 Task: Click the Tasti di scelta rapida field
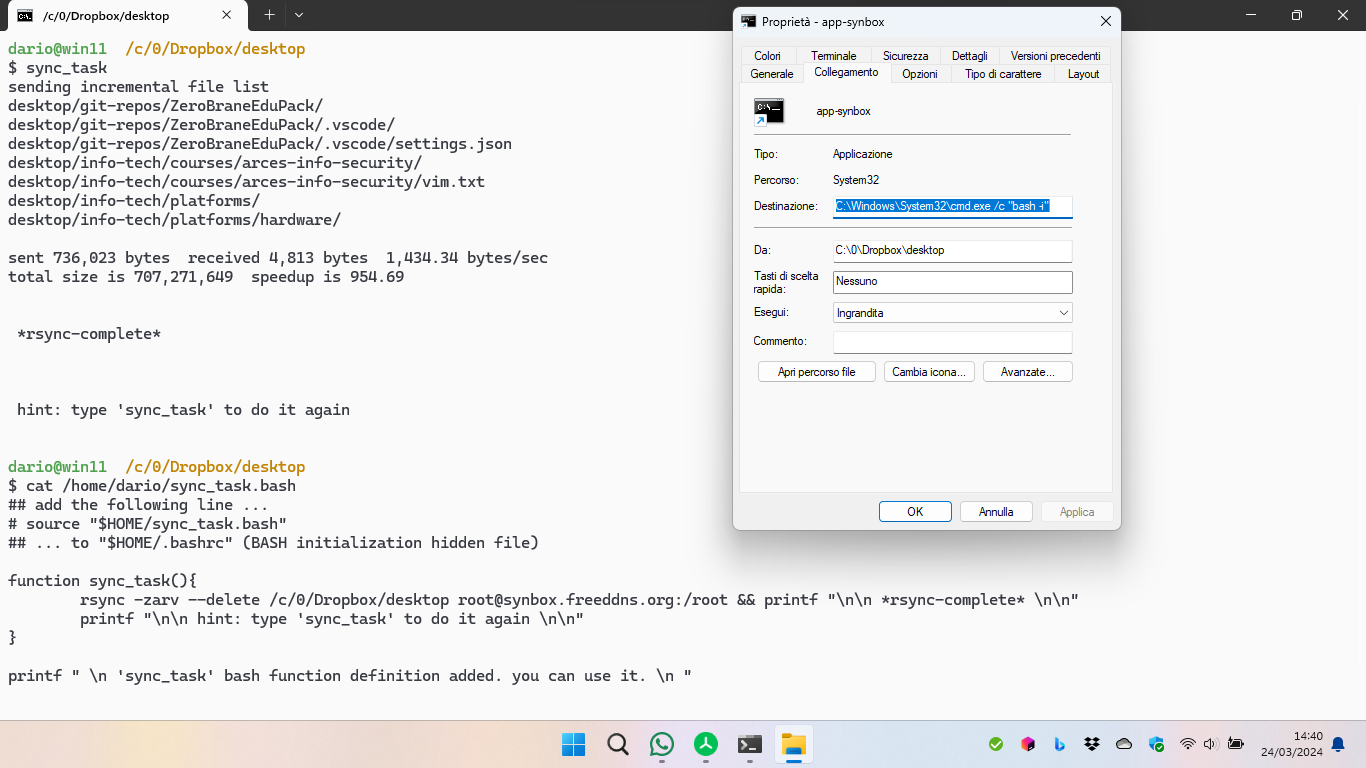pyautogui.click(x=953, y=282)
